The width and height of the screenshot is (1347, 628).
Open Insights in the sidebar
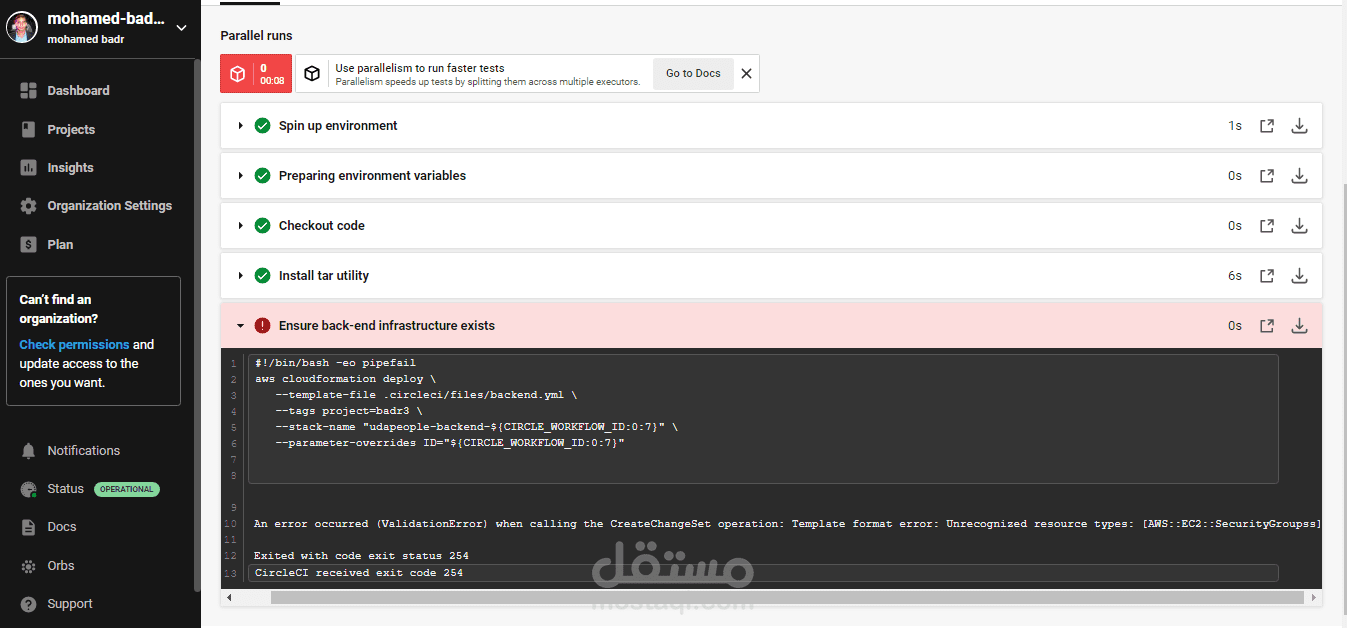[70, 168]
